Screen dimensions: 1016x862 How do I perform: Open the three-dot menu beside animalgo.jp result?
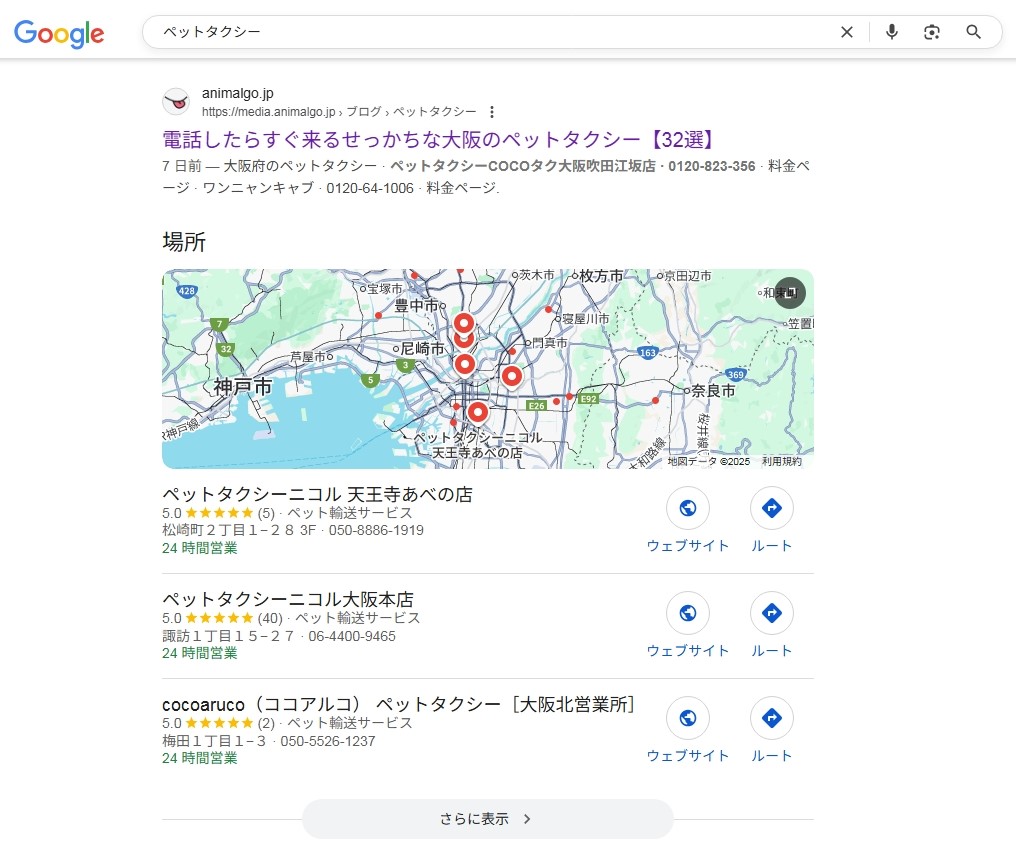click(492, 112)
